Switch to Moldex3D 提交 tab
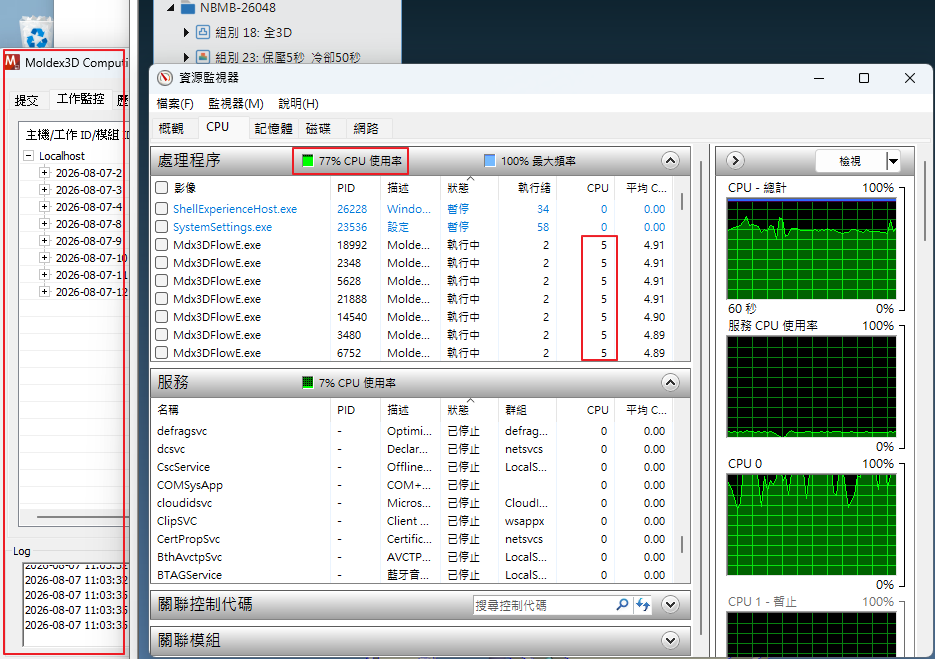Screen dimensions: 935x659 pos(27,100)
